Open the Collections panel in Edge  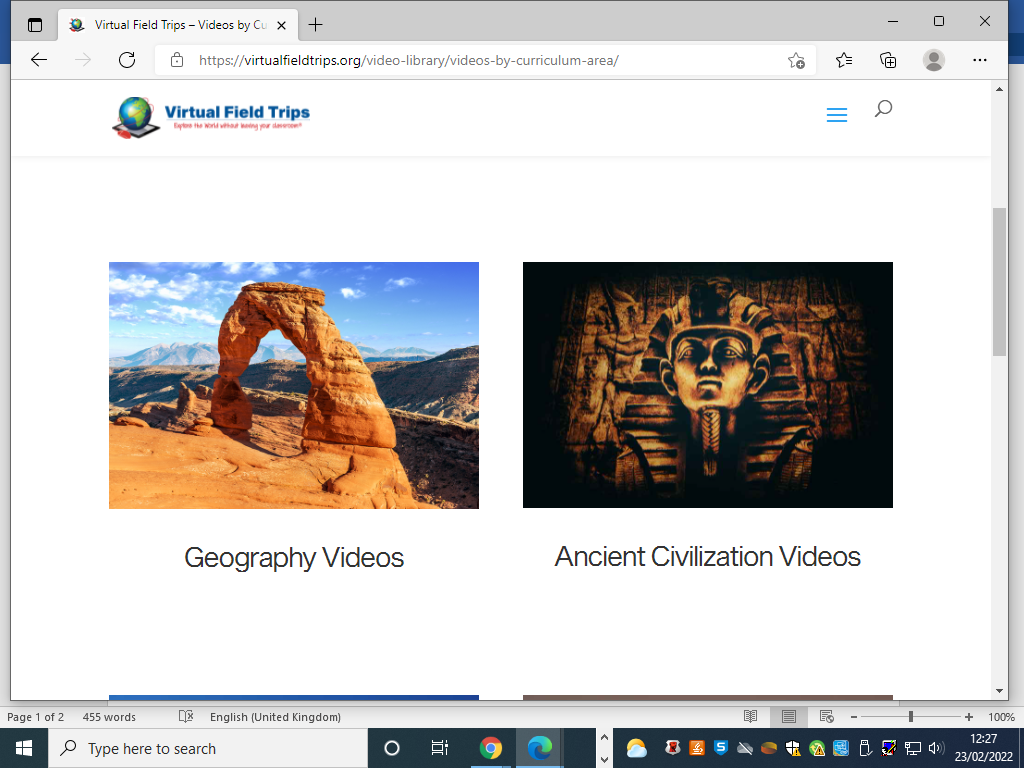(x=888, y=60)
